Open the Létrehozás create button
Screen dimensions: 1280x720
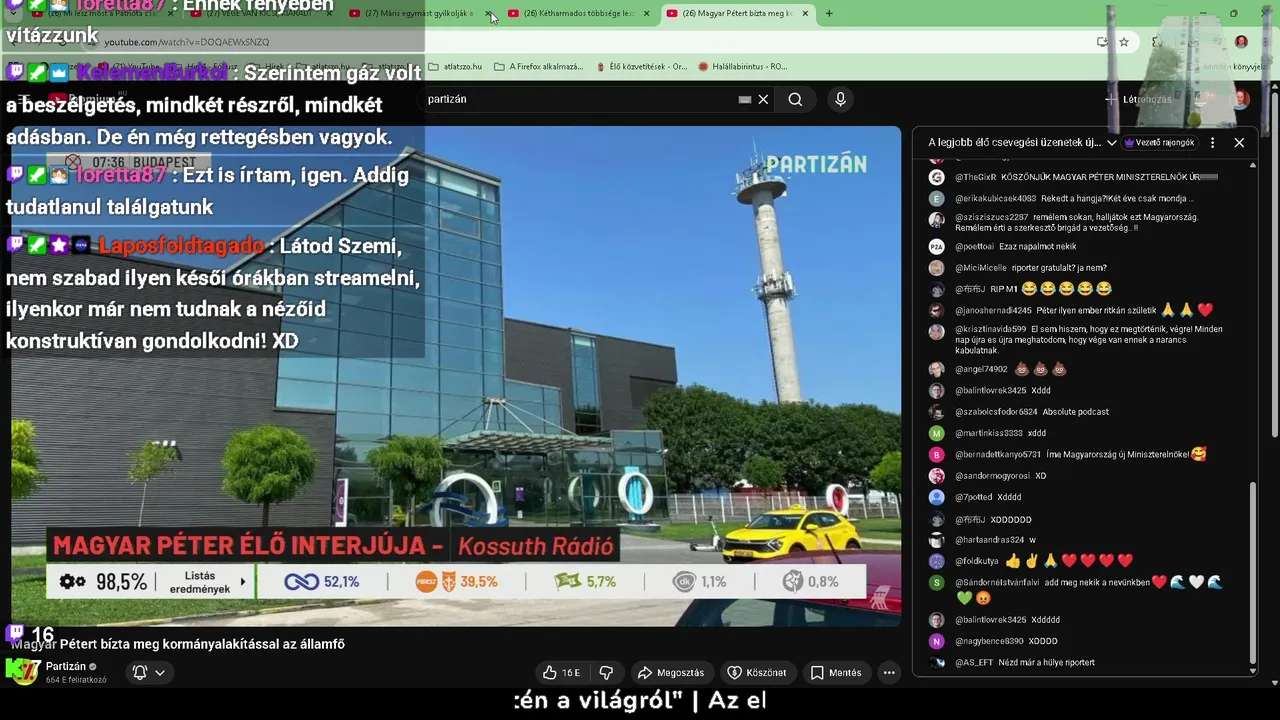[x=1138, y=99]
